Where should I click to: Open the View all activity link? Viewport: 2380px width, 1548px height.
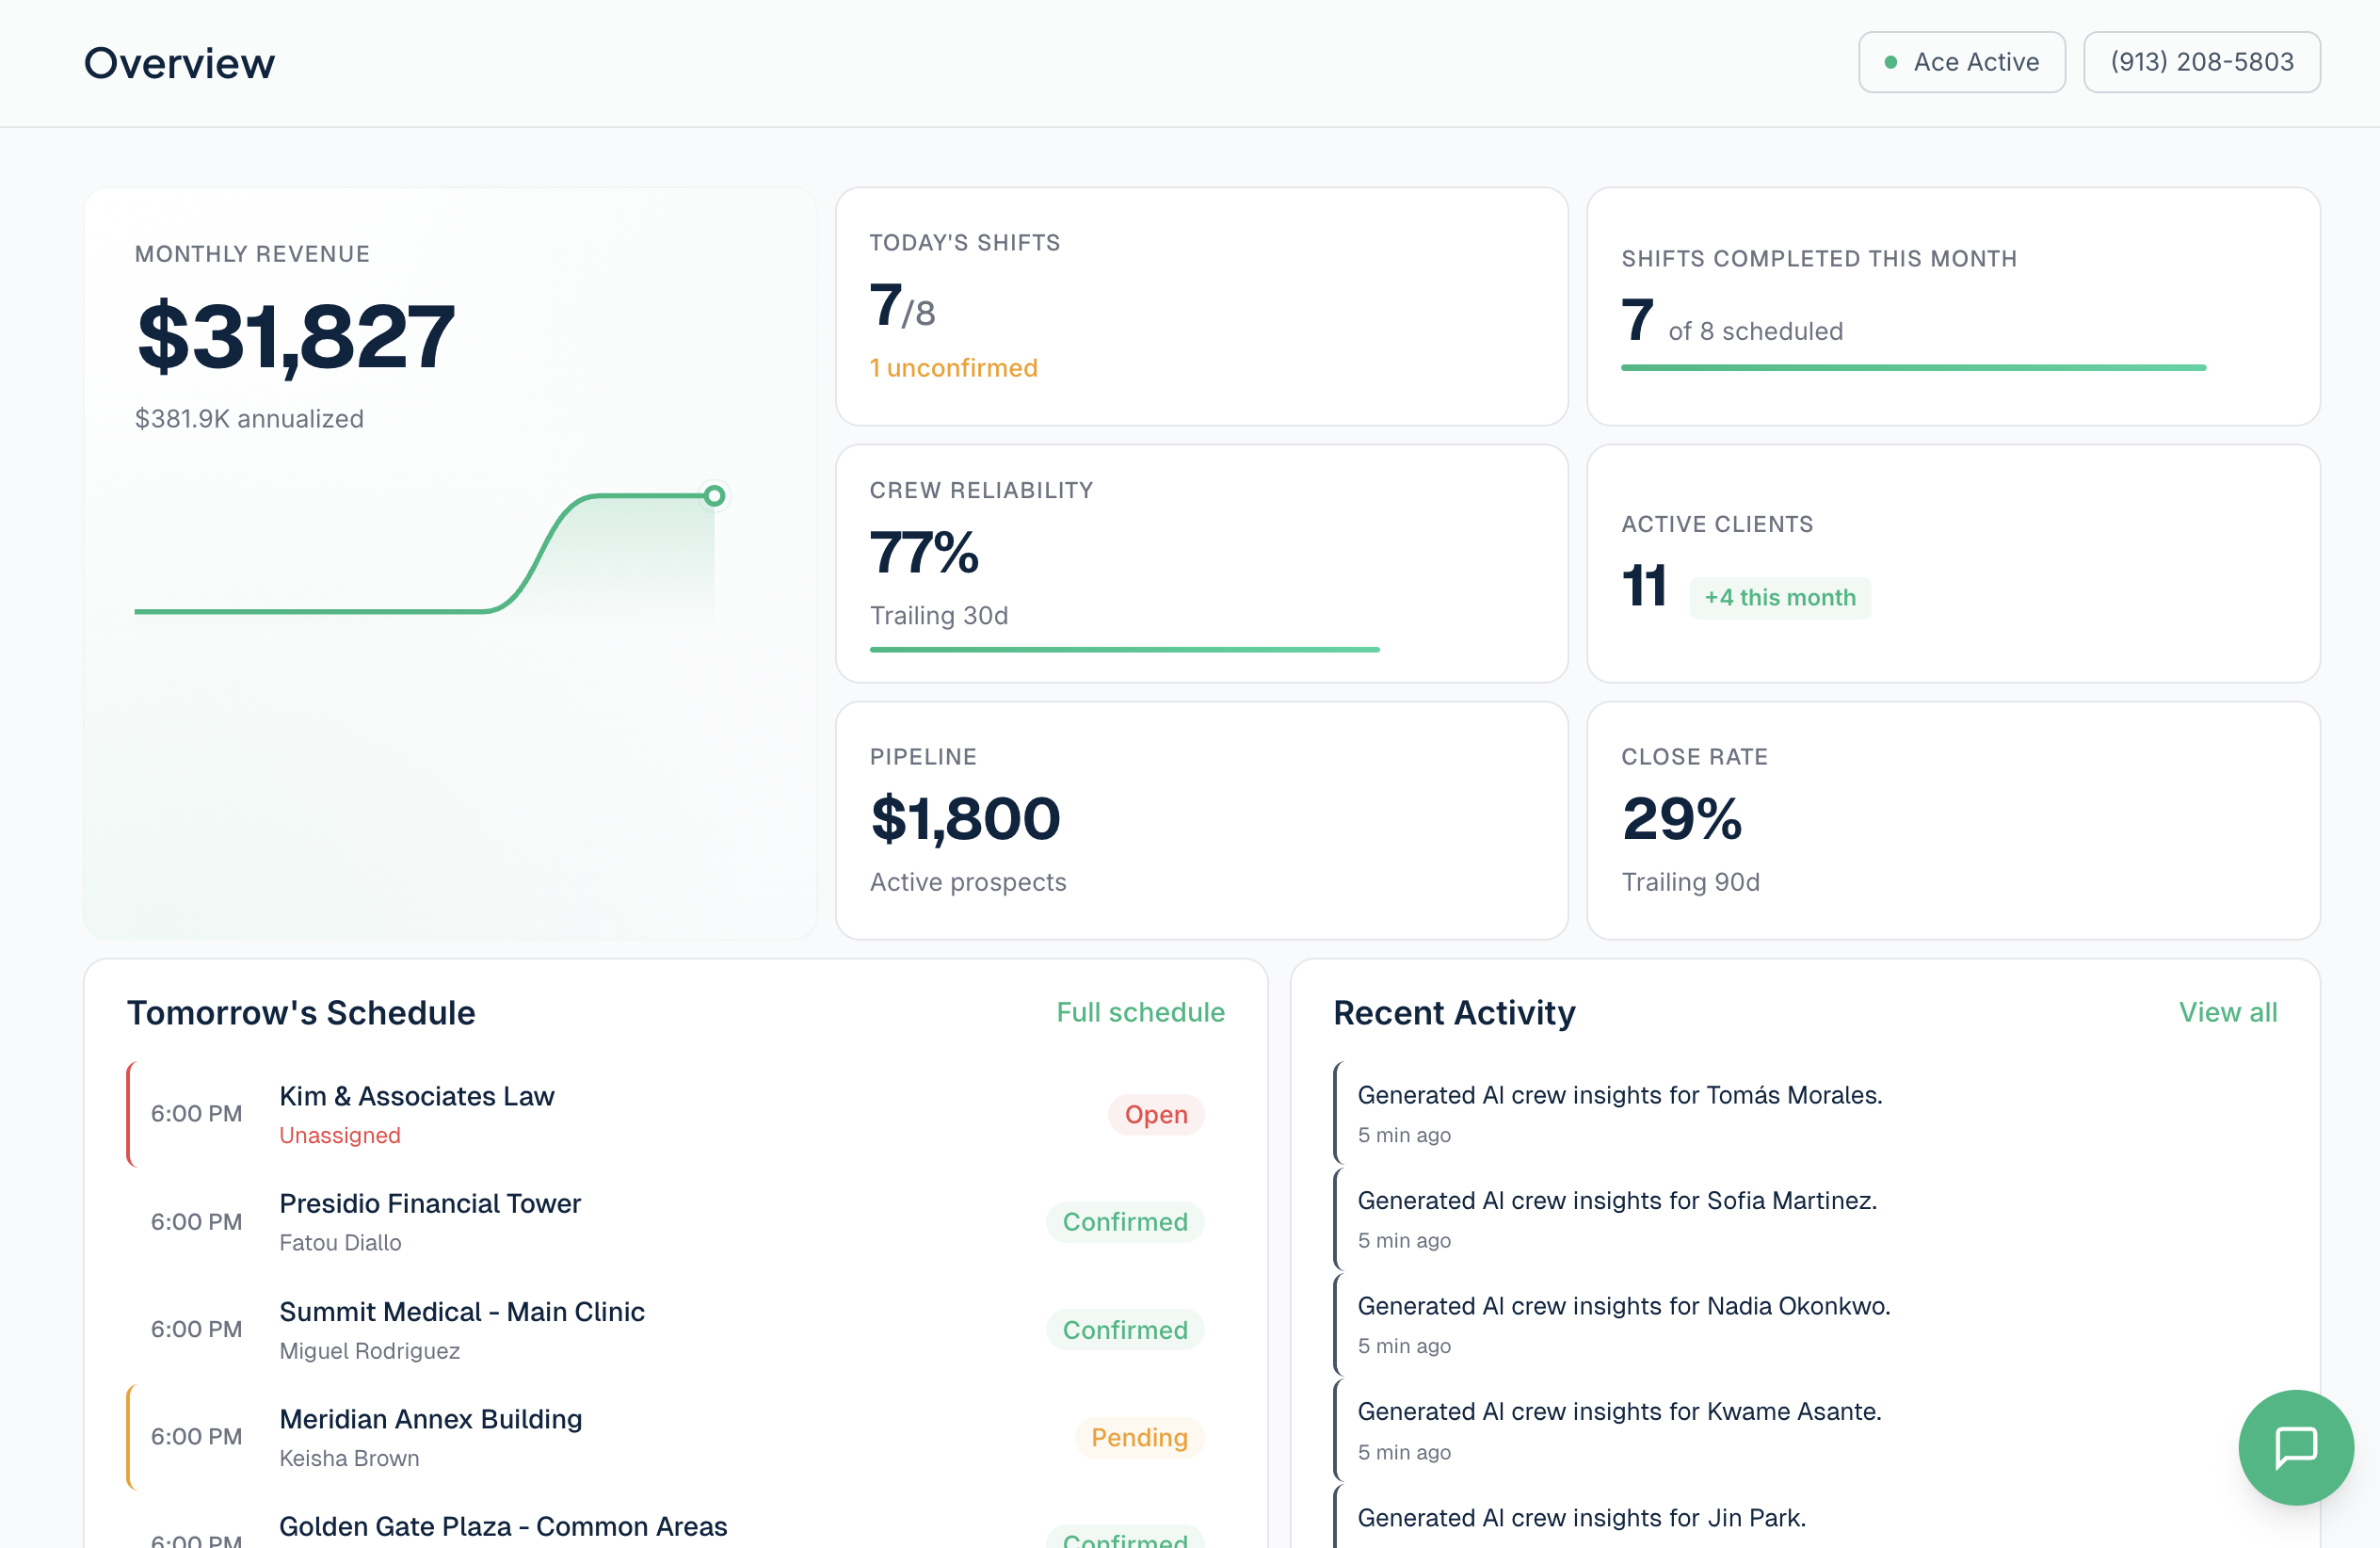2227,1012
